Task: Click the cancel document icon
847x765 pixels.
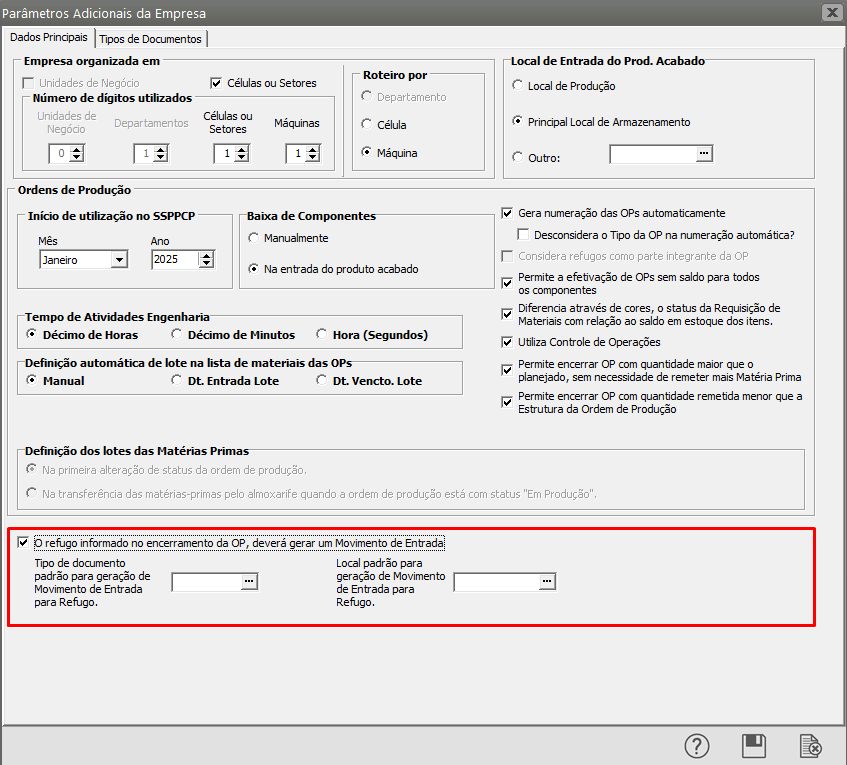Action: point(810,746)
